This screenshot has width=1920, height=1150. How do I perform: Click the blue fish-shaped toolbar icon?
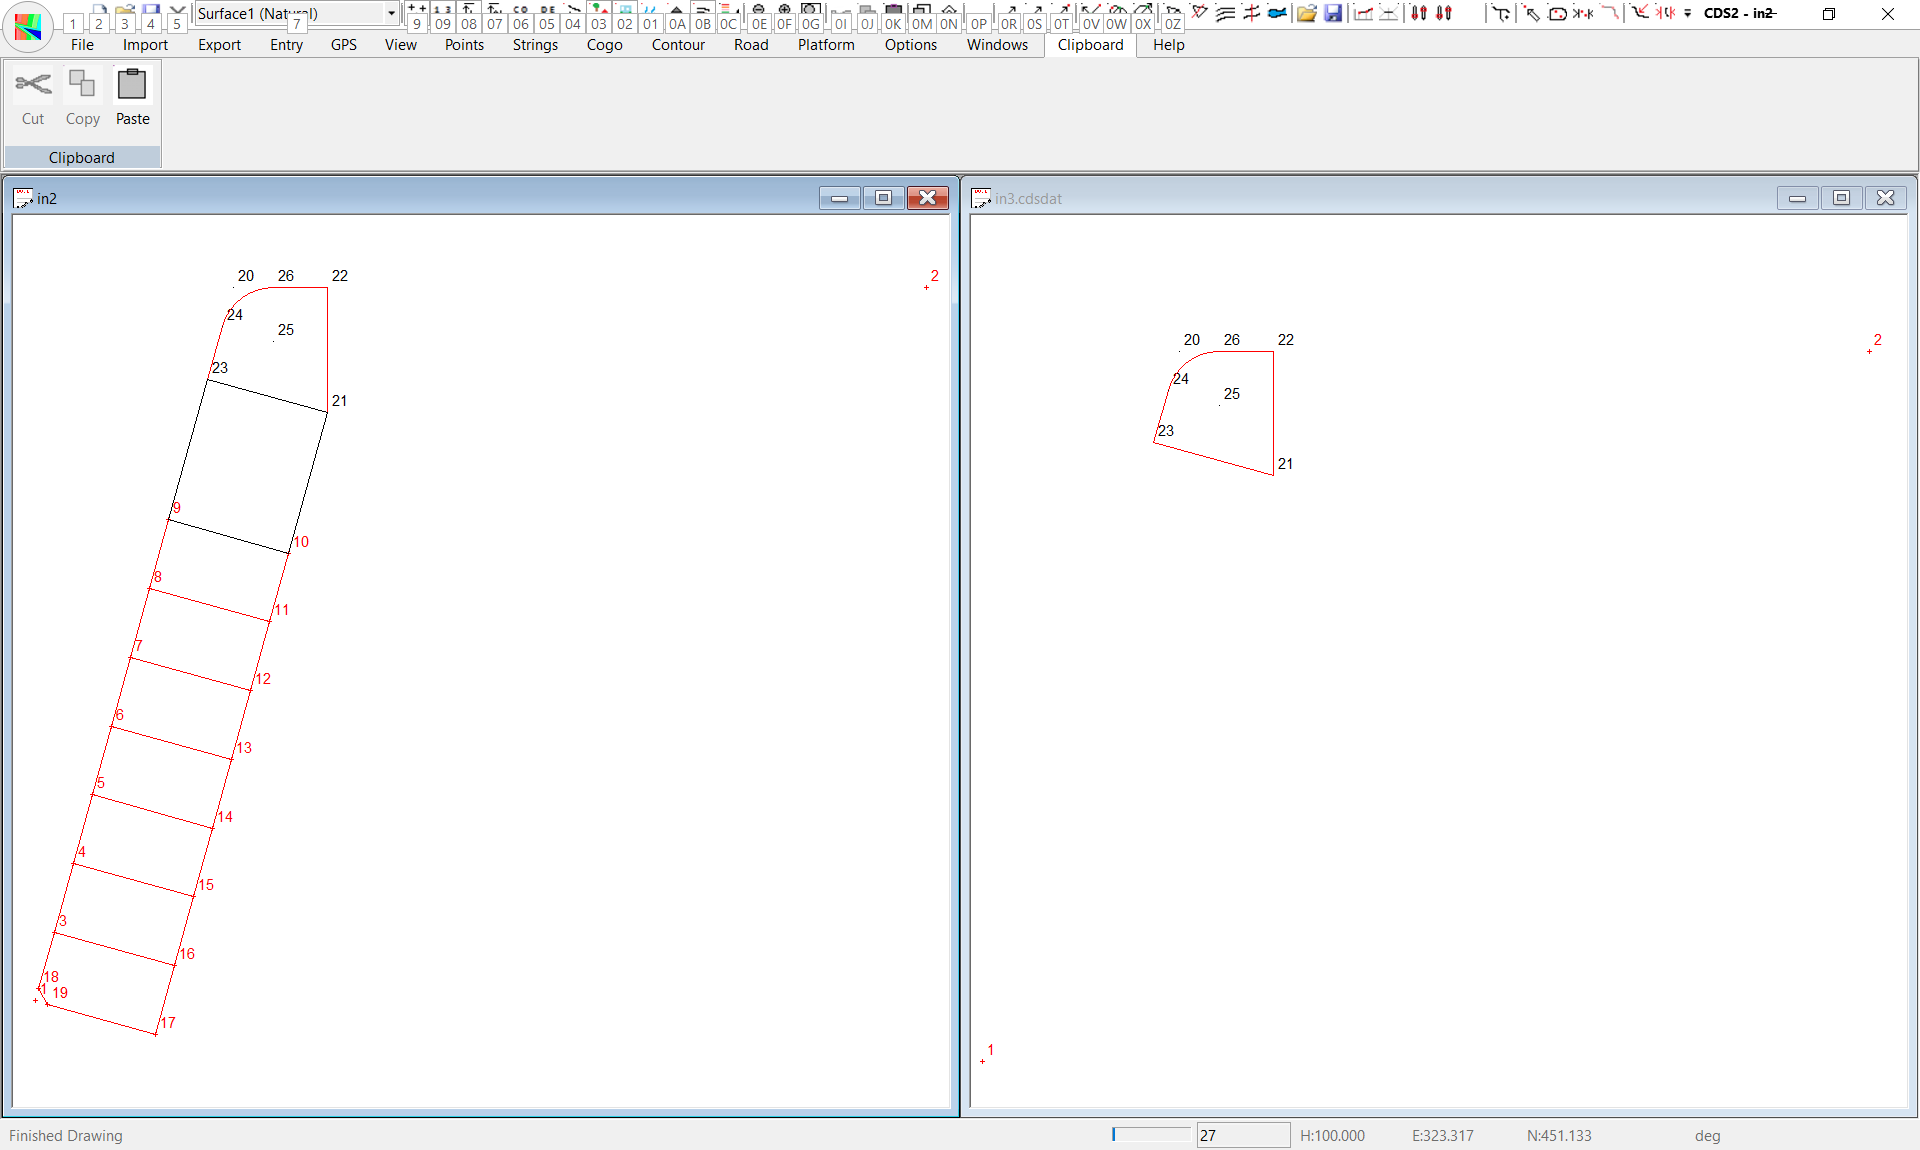click(x=1277, y=13)
